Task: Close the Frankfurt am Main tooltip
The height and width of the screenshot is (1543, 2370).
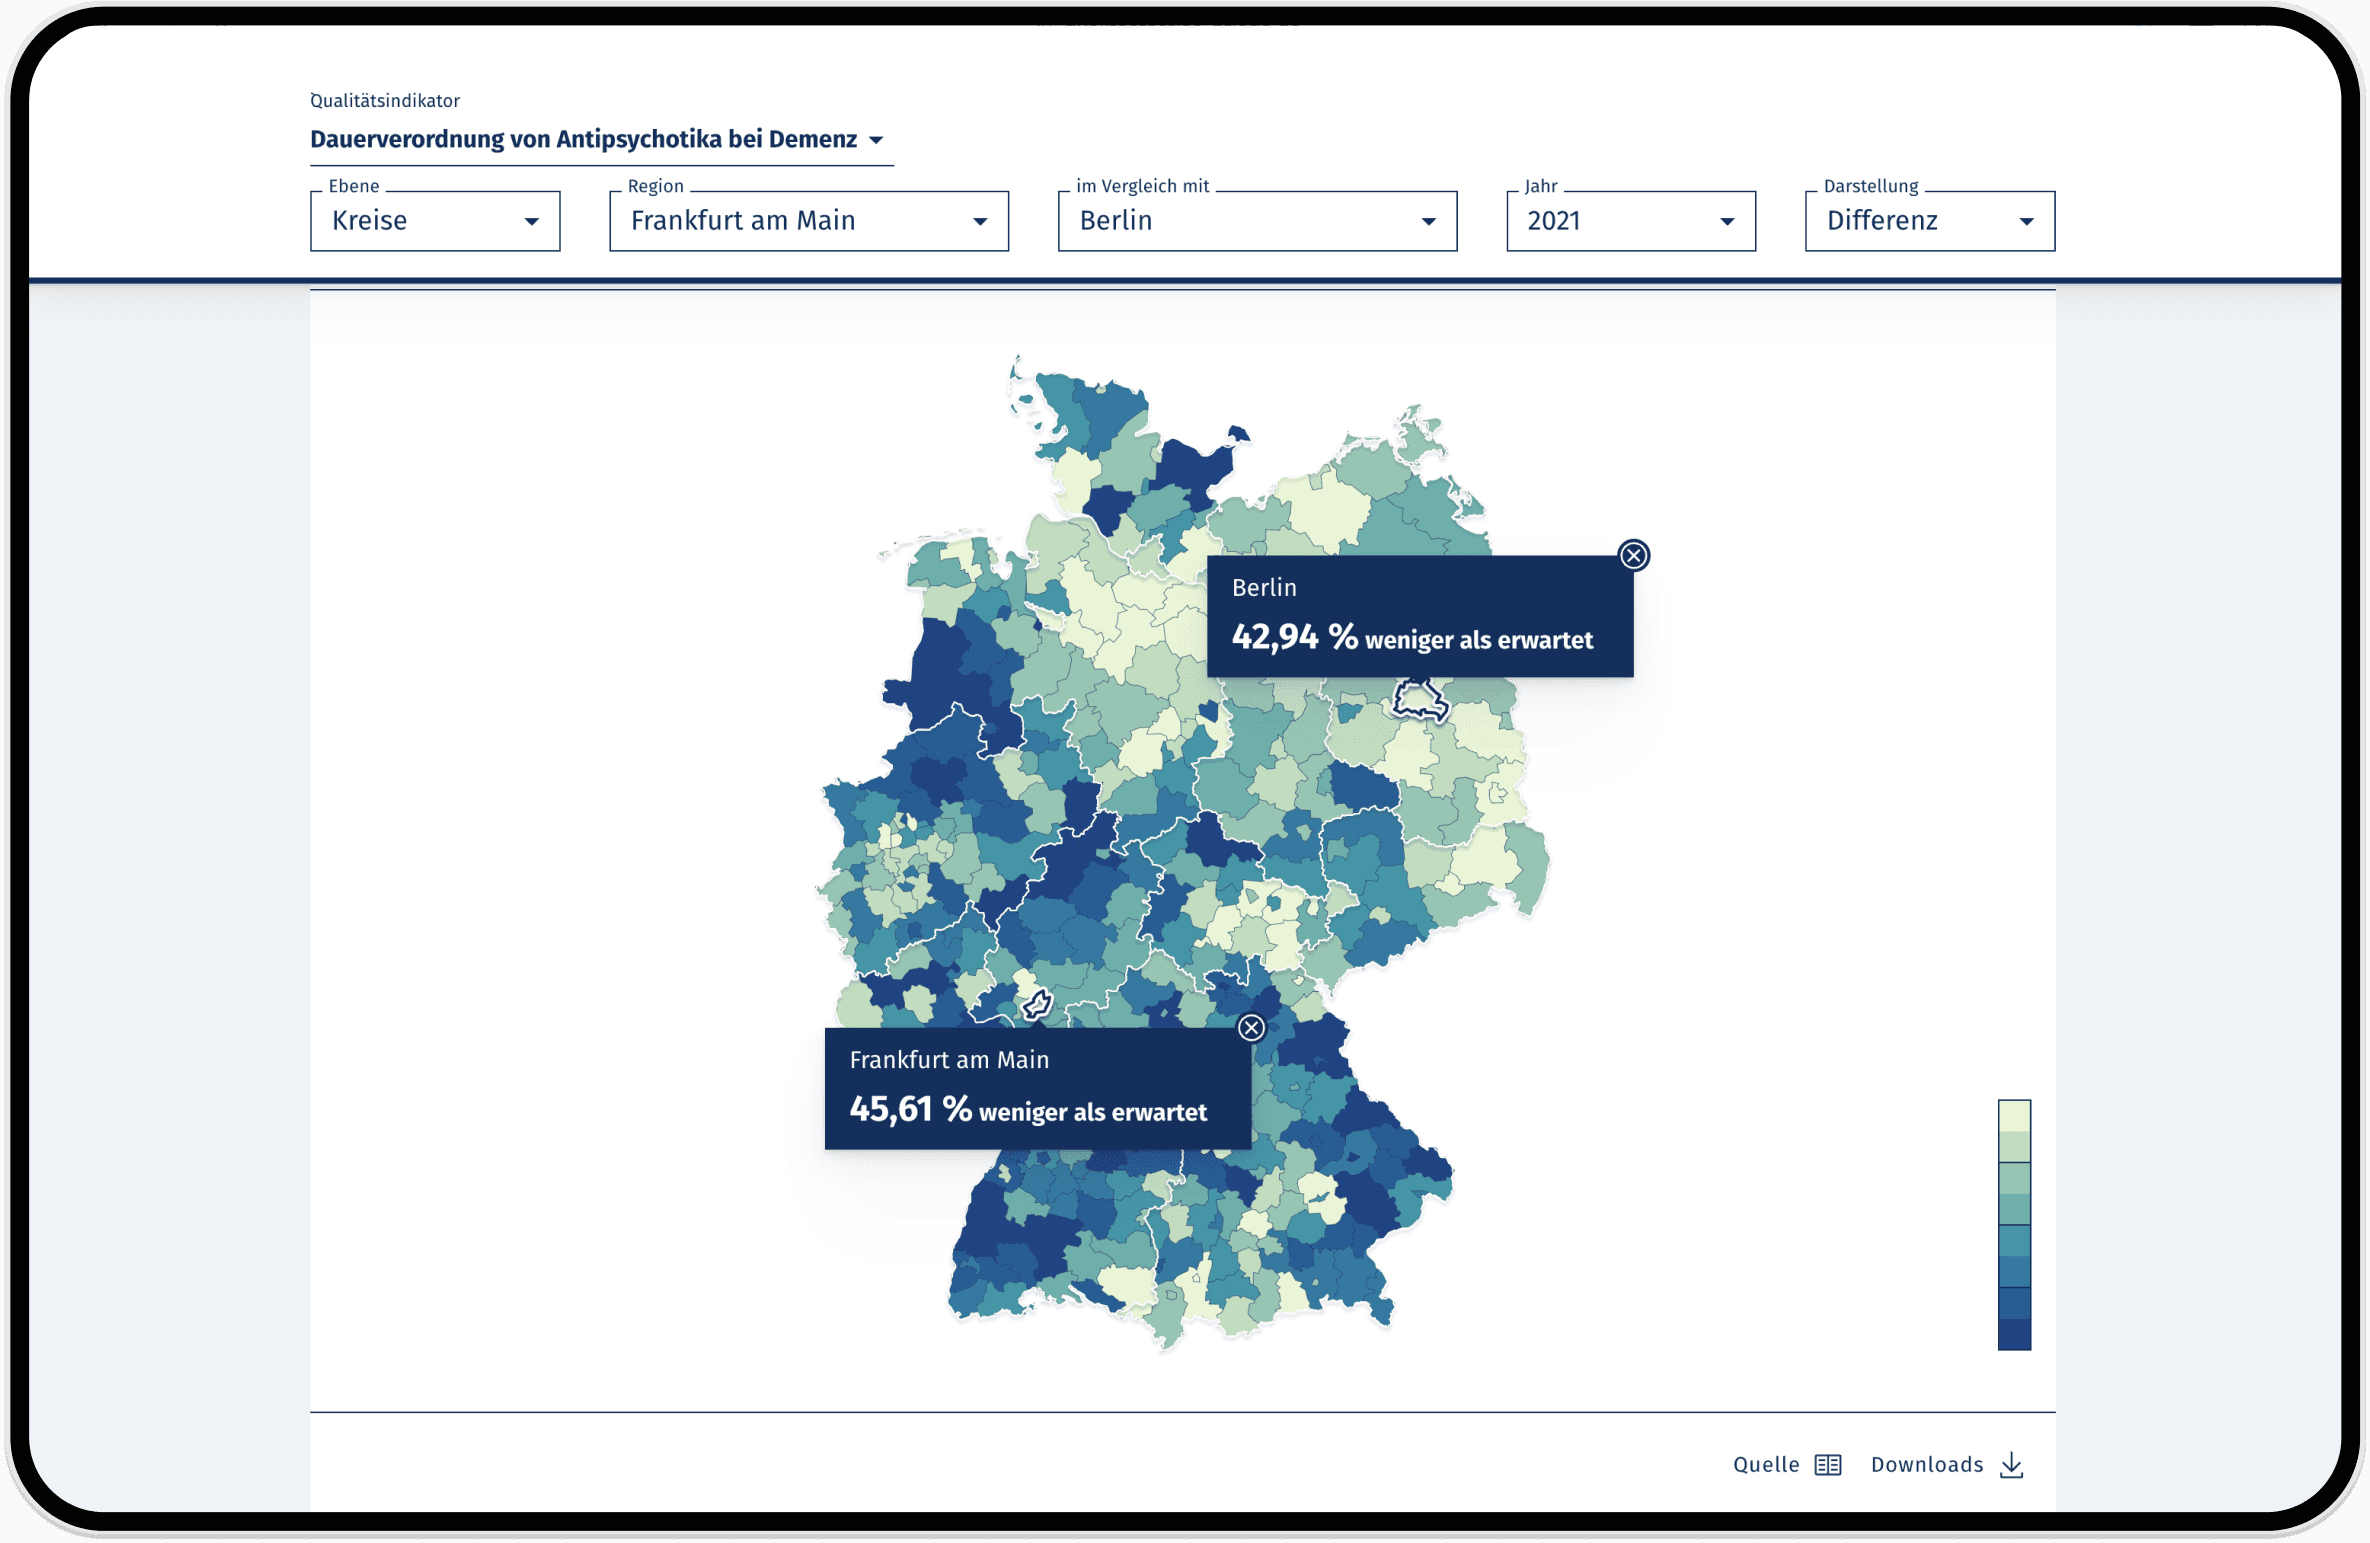Action: 1250,1027
